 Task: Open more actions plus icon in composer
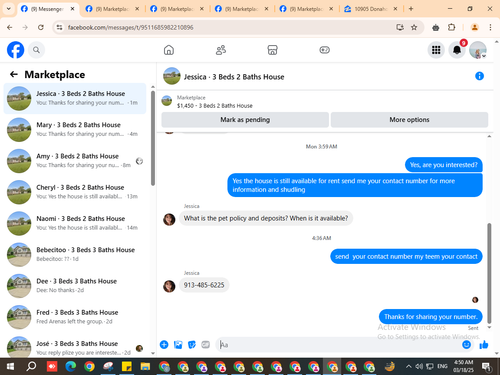[164, 345]
